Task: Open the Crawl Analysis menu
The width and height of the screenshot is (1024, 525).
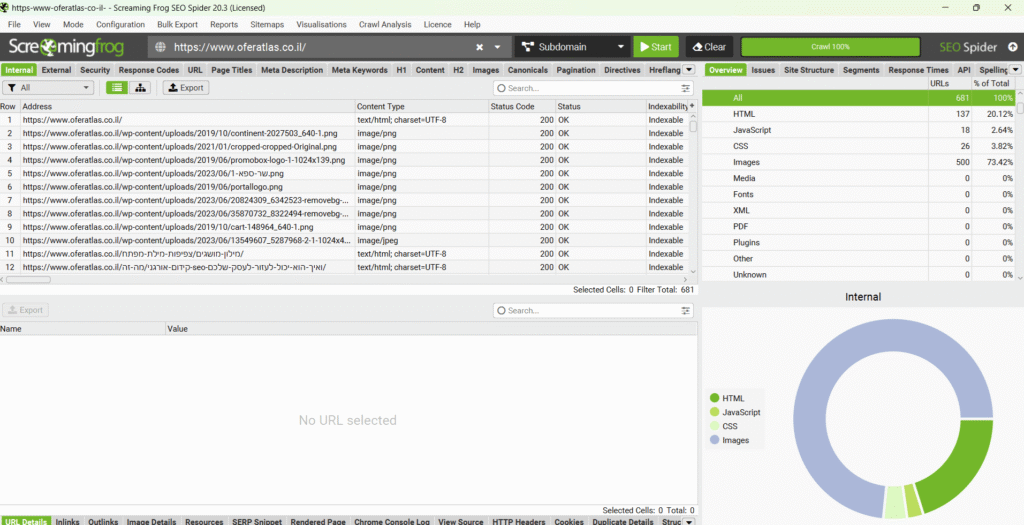Action: (x=385, y=24)
